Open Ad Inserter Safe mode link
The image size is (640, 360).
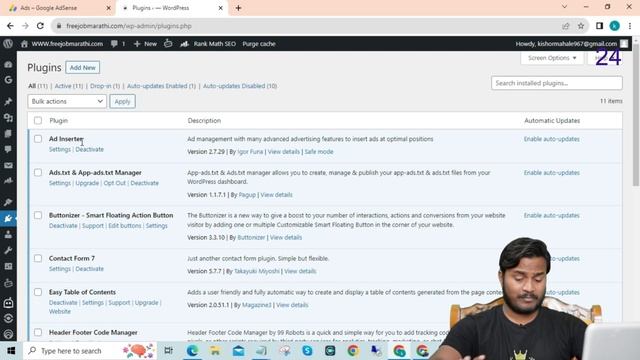coord(319,151)
